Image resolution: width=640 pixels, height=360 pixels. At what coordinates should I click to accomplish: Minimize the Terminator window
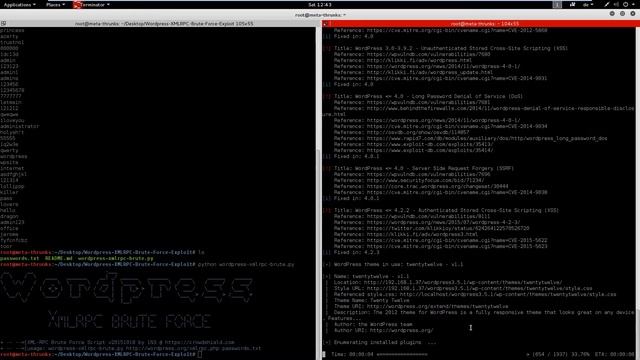click(612, 13)
